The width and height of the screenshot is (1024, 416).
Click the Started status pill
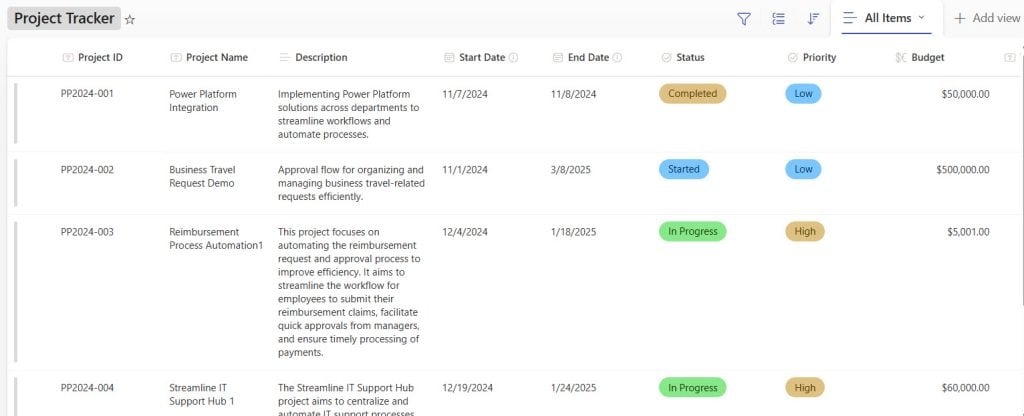[x=684, y=169]
